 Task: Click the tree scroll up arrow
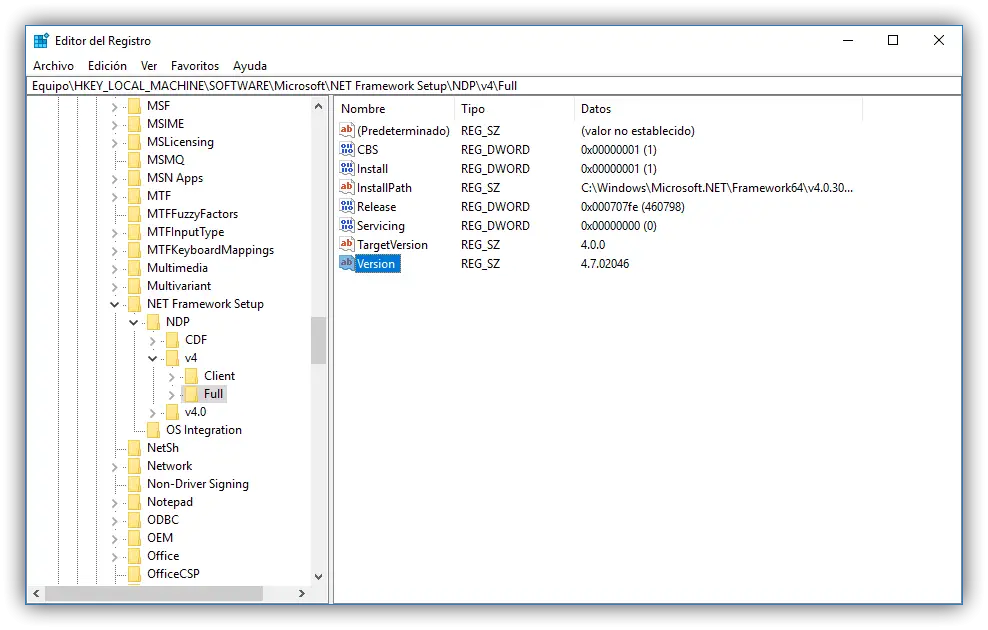pyautogui.click(x=318, y=106)
